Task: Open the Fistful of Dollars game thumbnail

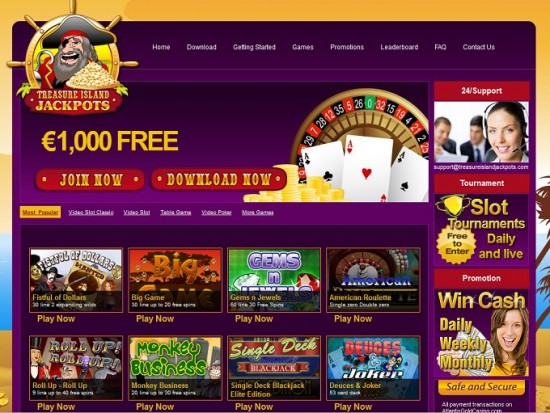Action: 76,280
